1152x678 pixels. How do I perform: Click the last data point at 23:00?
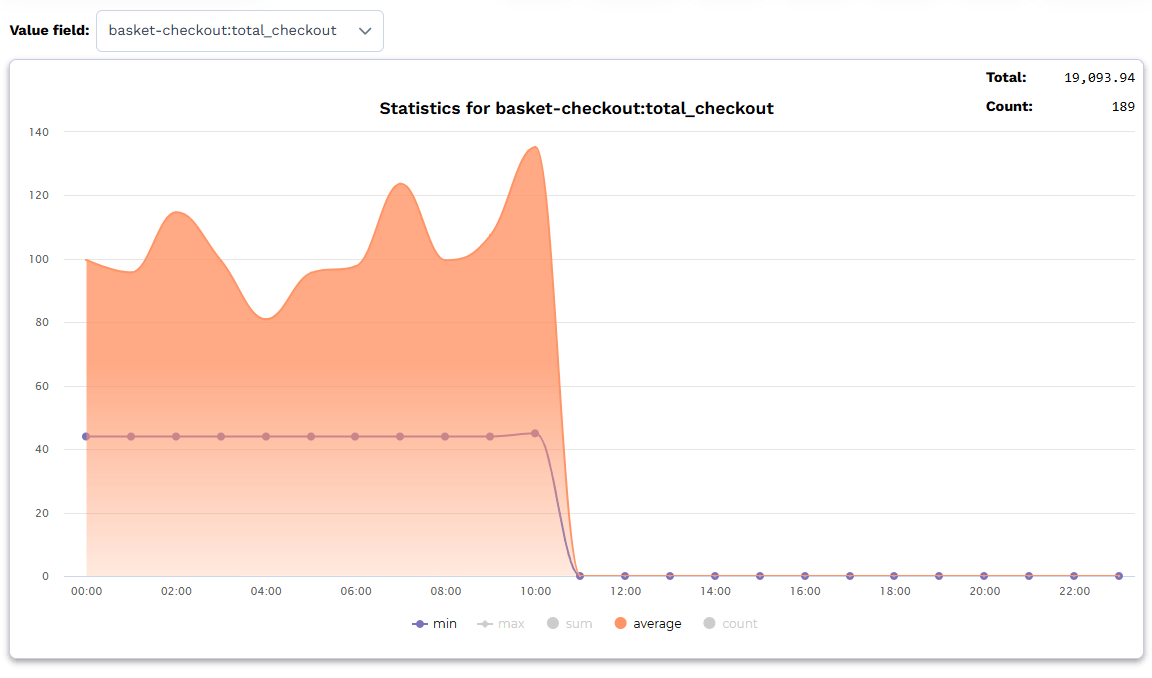click(1119, 576)
